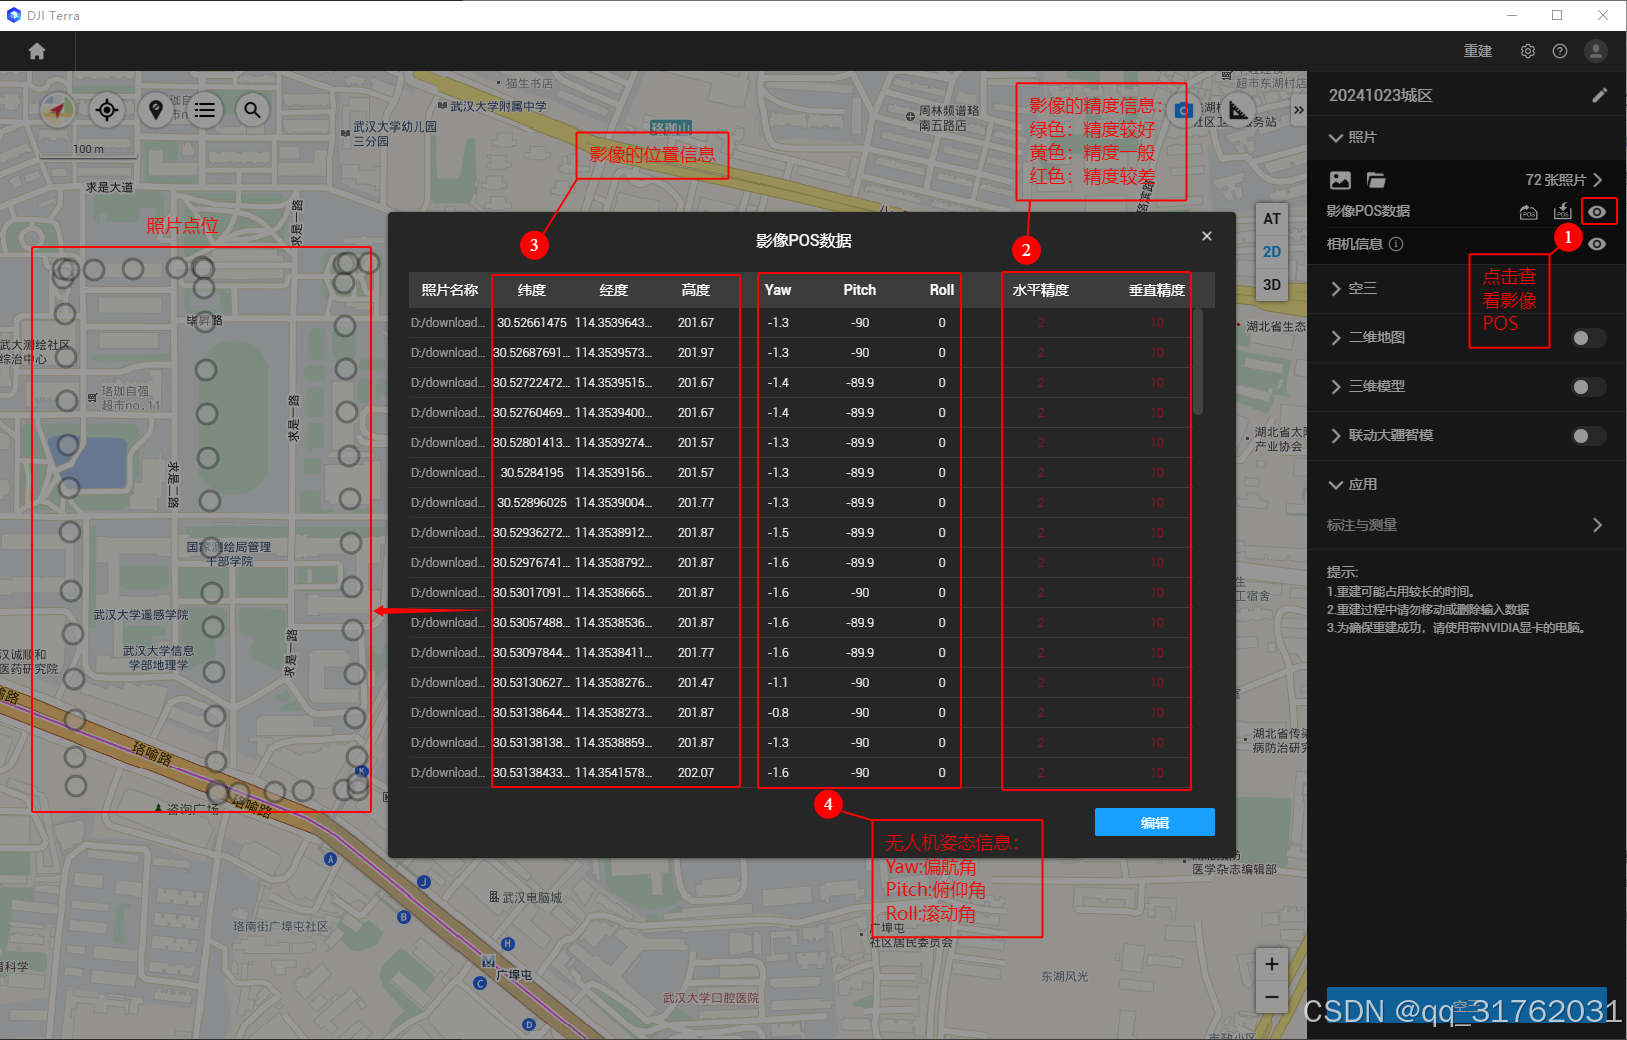
Task: Toggle 影像POS数据 eye visibility icon
Action: pos(1597,211)
